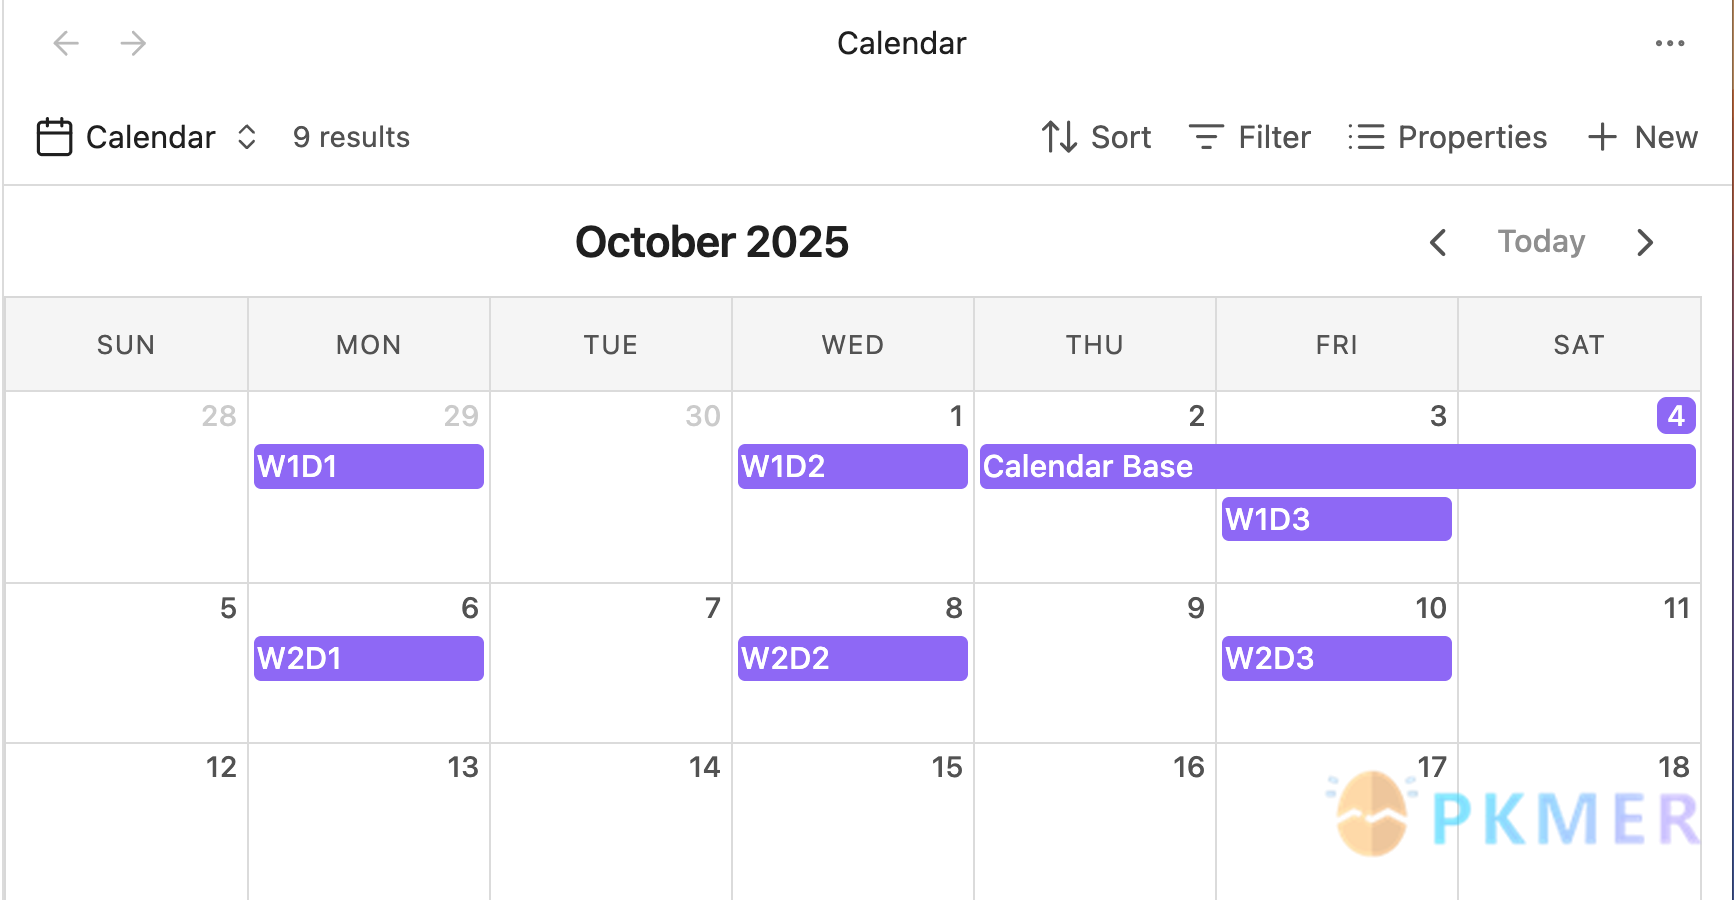Screen dimensions: 1734x900
Task: Click the Today navigation label
Action: (1540, 241)
